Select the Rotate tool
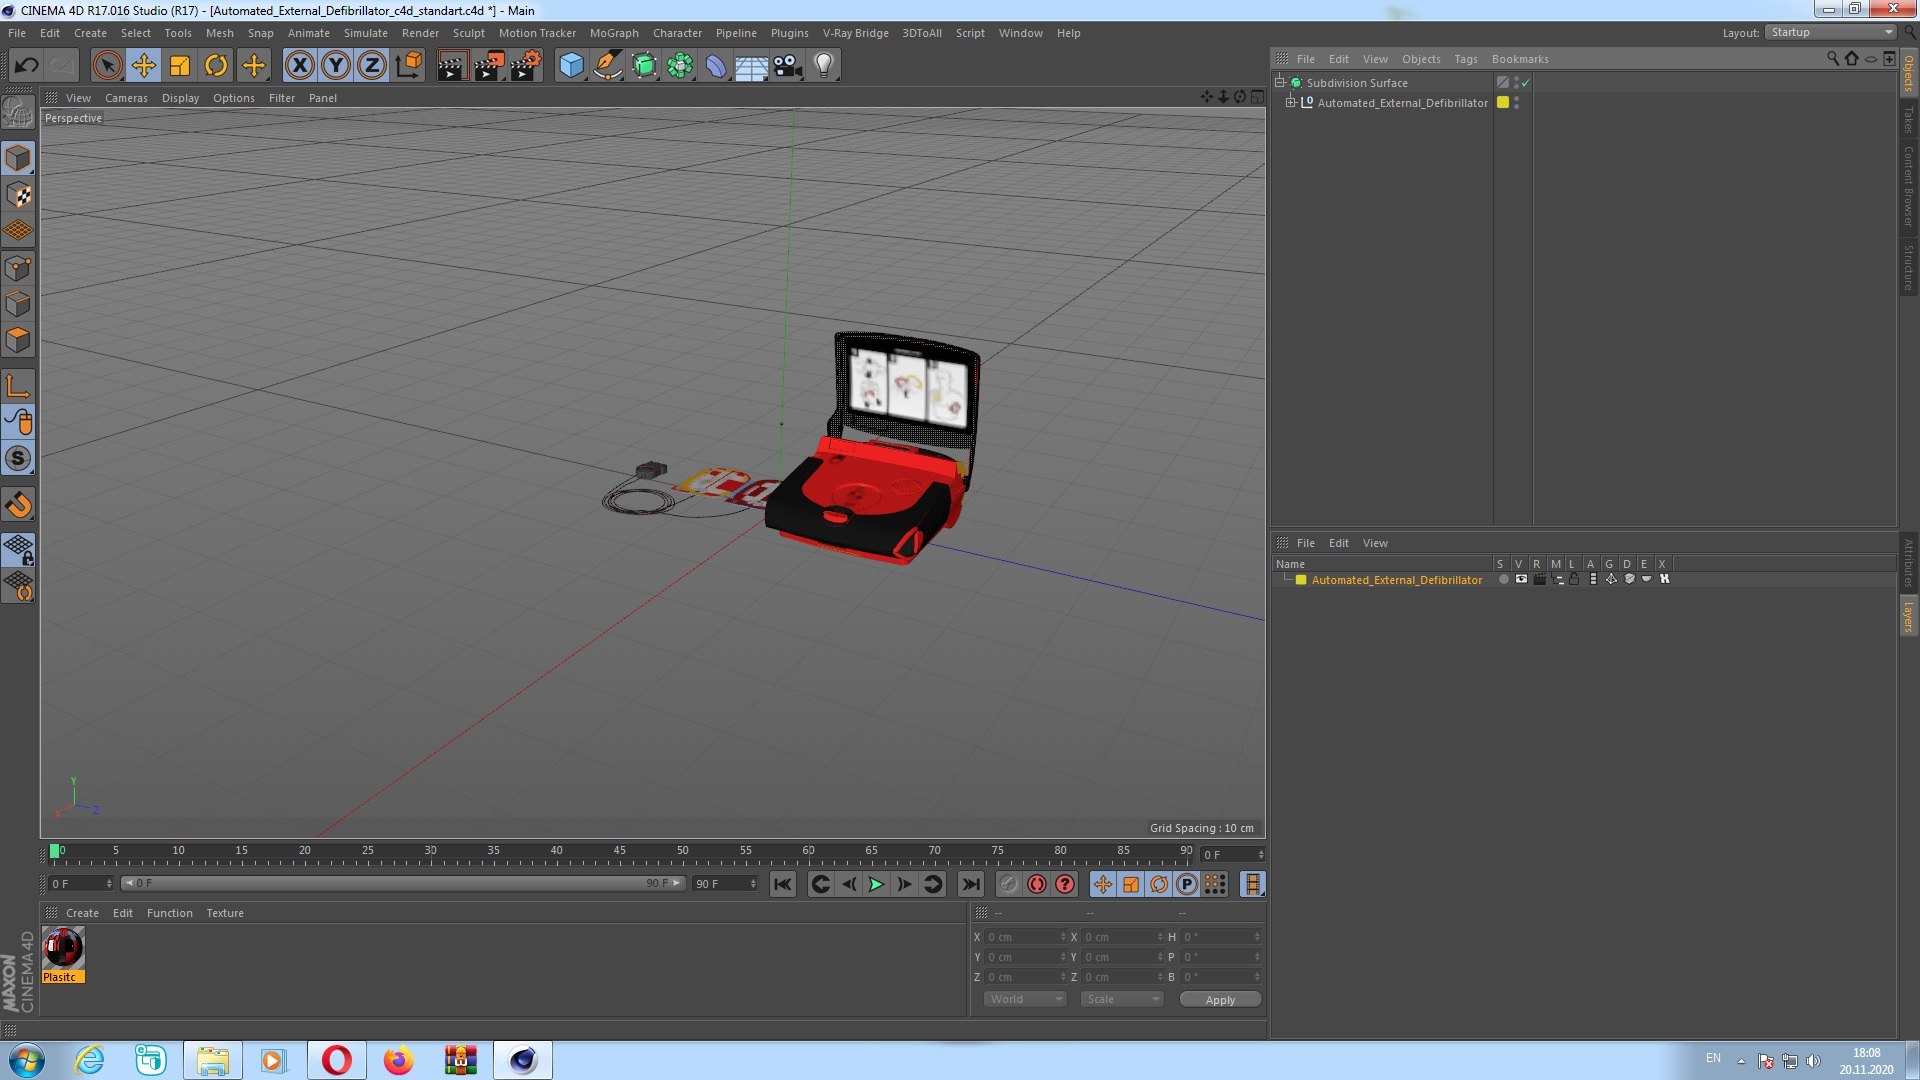 [216, 66]
